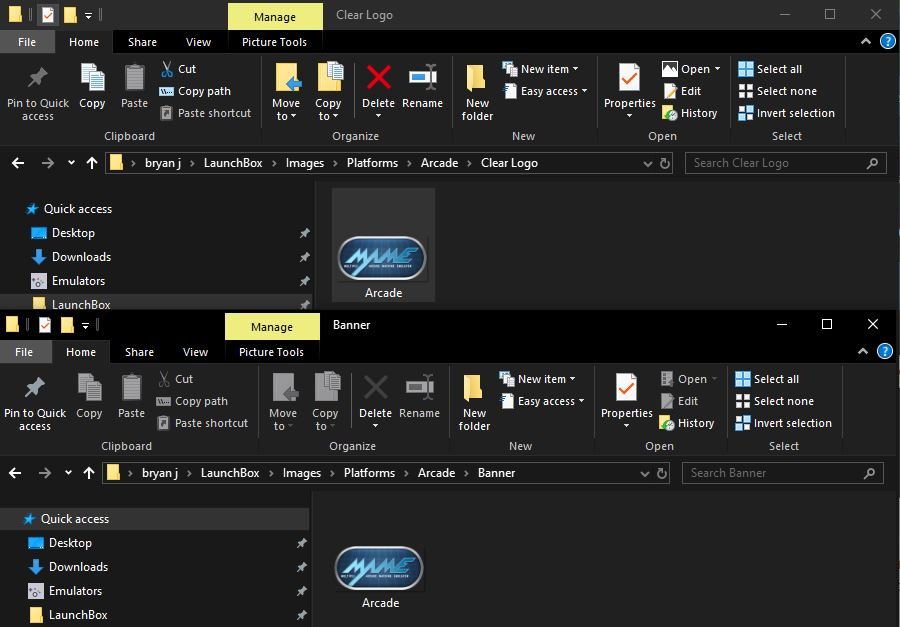Click Platforms breadcrumb in Clear Logo address bar
Viewport: 900px width, 627px height.
[x=372, y=163]
